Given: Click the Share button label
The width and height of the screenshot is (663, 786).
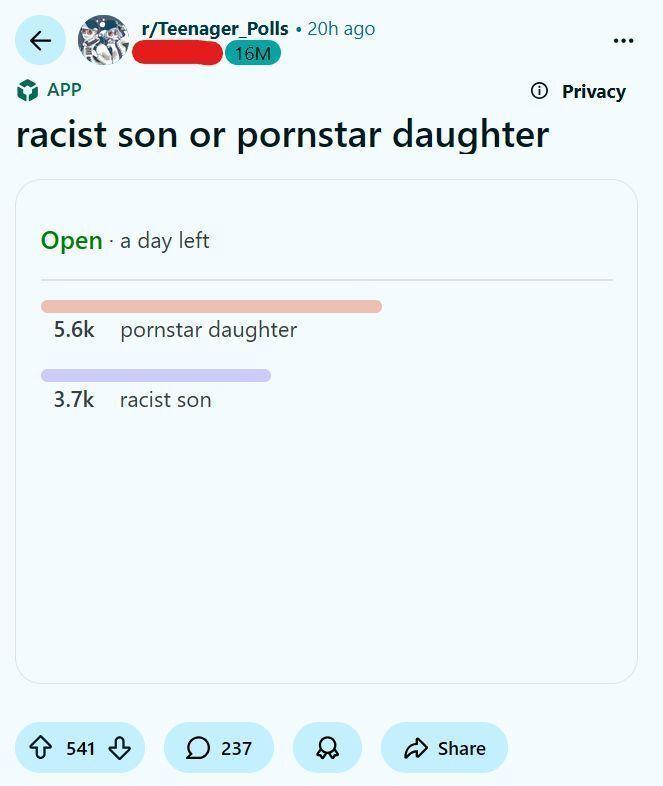Looking at the screenshot, I should [462, 748].
